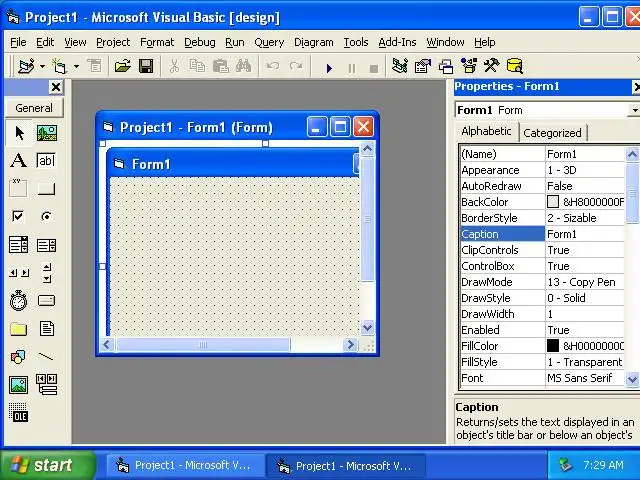Click the Add Form toolbar icon
The image size is (640, 480).
tap(60, 66)
